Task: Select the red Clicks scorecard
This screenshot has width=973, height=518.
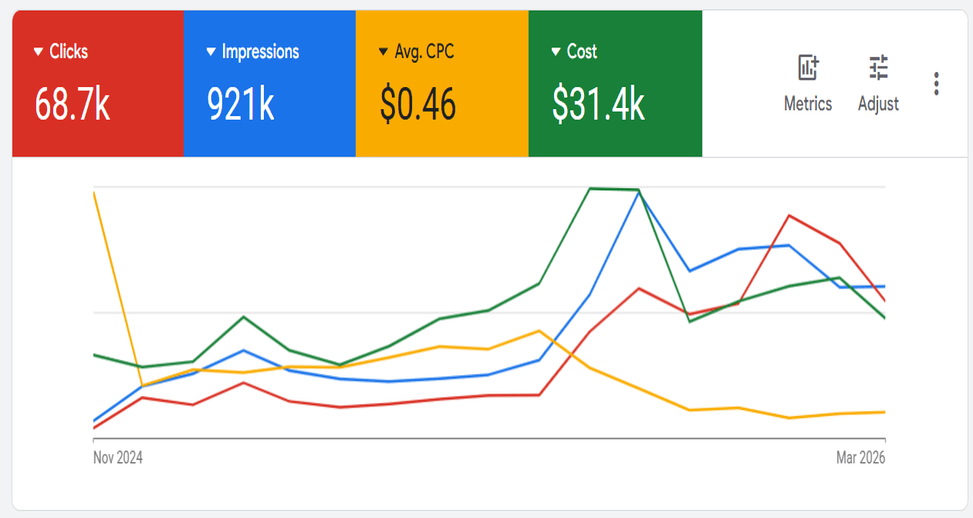Action: pos(98,84)
